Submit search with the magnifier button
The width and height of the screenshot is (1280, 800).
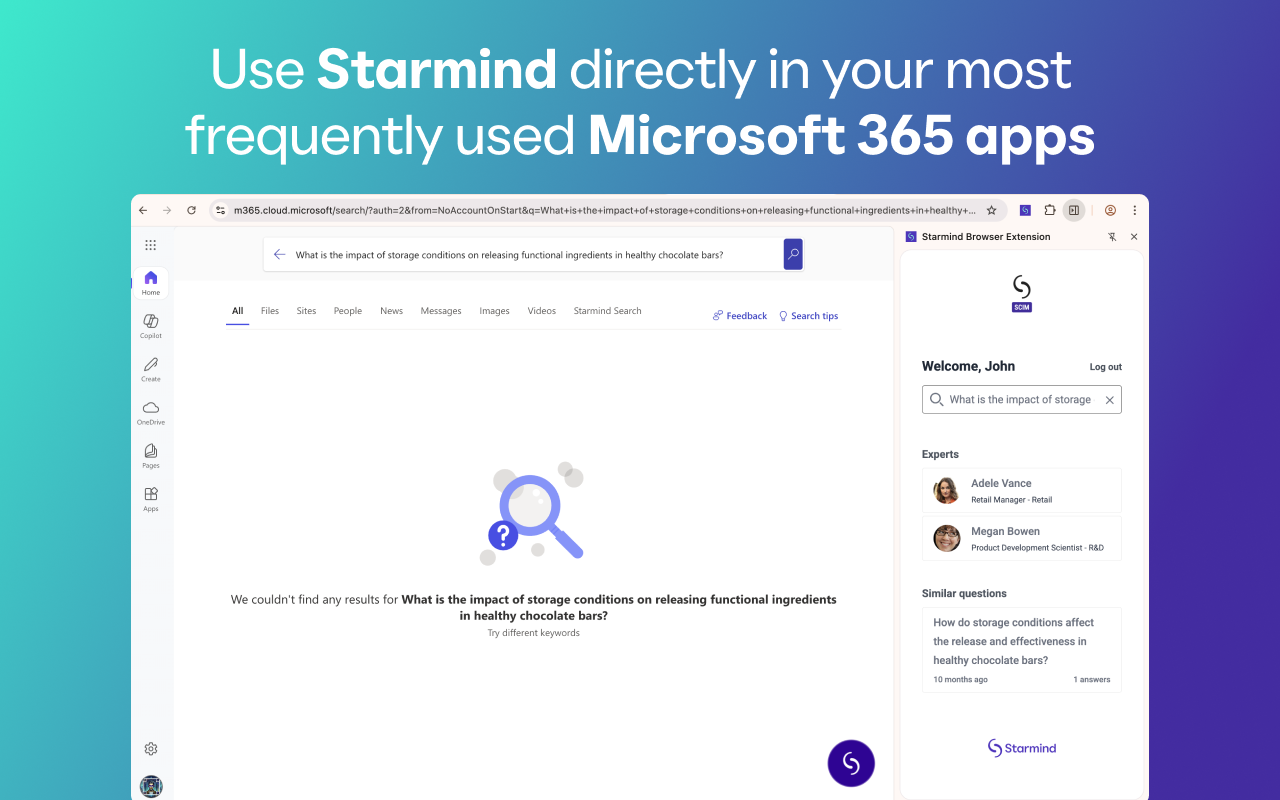pos(793,254)
